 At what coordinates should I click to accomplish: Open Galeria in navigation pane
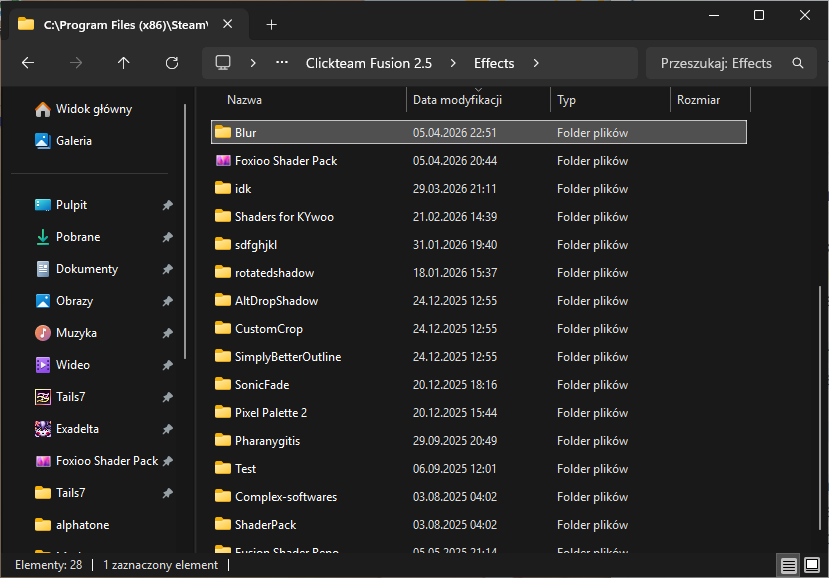coord(73,141)
